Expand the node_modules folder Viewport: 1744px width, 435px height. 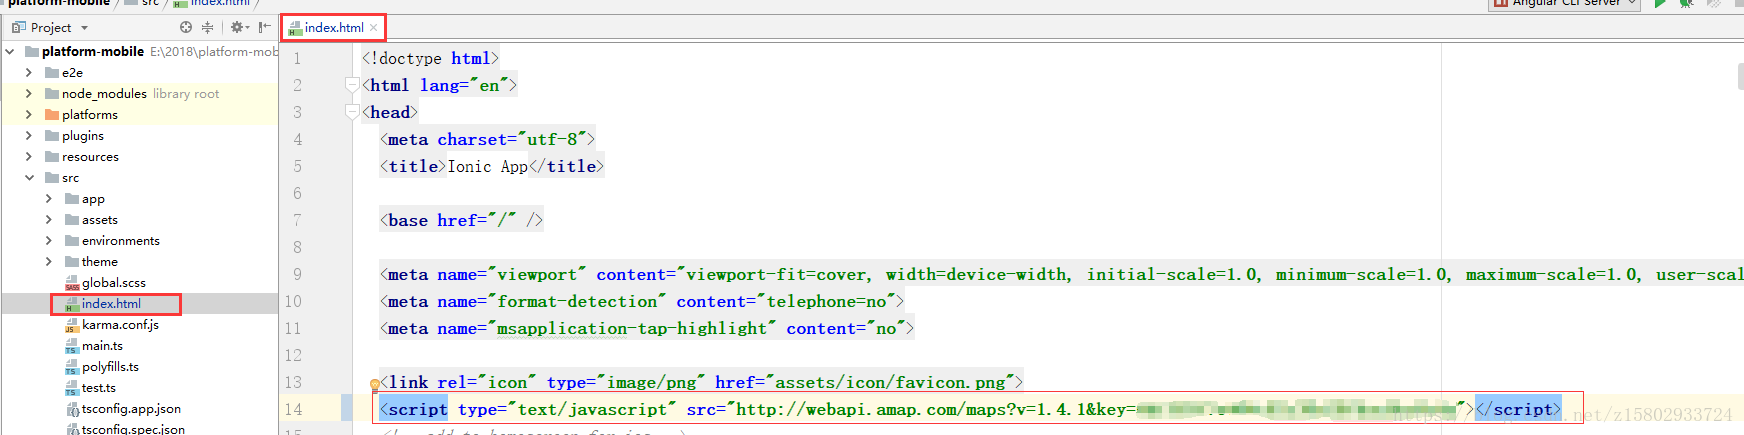(x=28, y=93)
